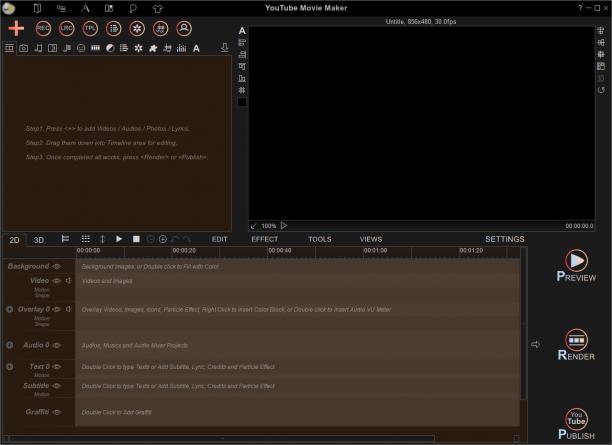
Task: Click the download arrow icon above media panel
Action: click(224, 48)
